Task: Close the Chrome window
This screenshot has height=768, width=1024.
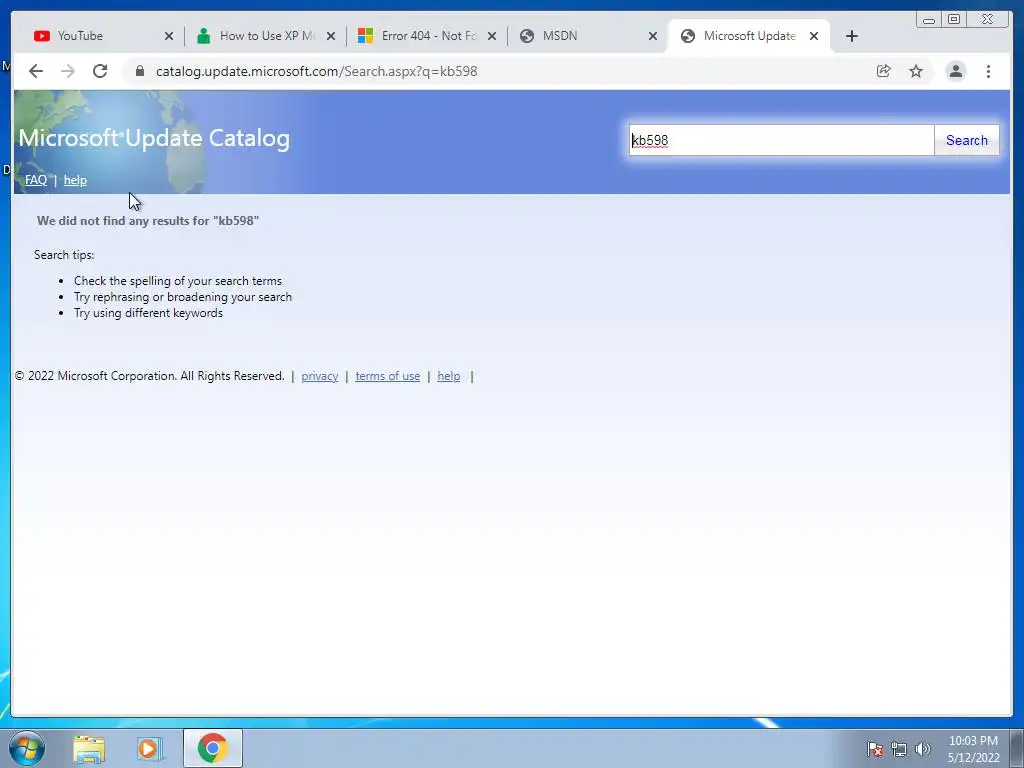Action: [987, 20]
